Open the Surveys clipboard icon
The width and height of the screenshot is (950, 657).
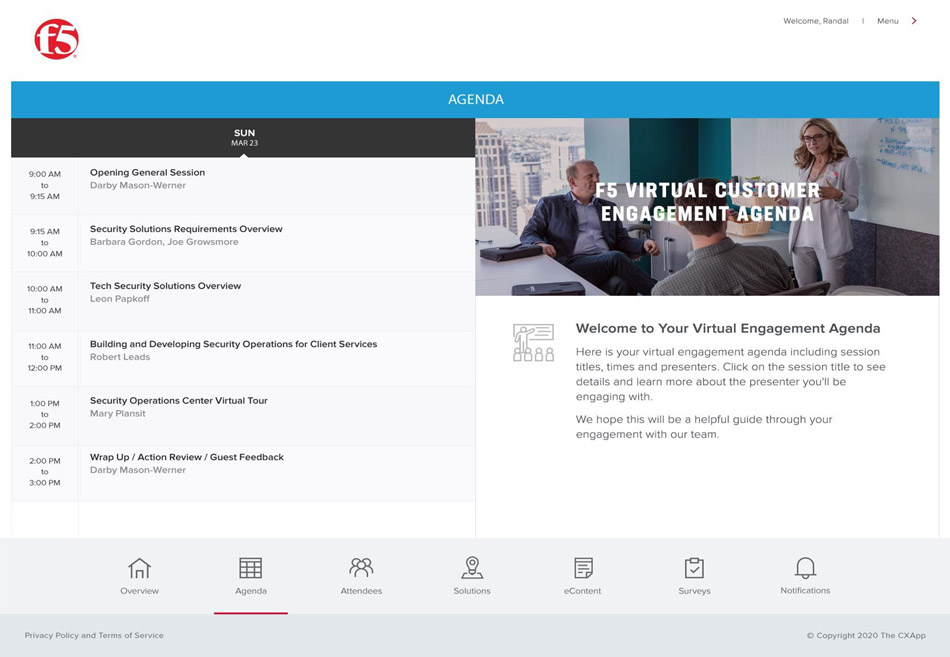point(694,568)
